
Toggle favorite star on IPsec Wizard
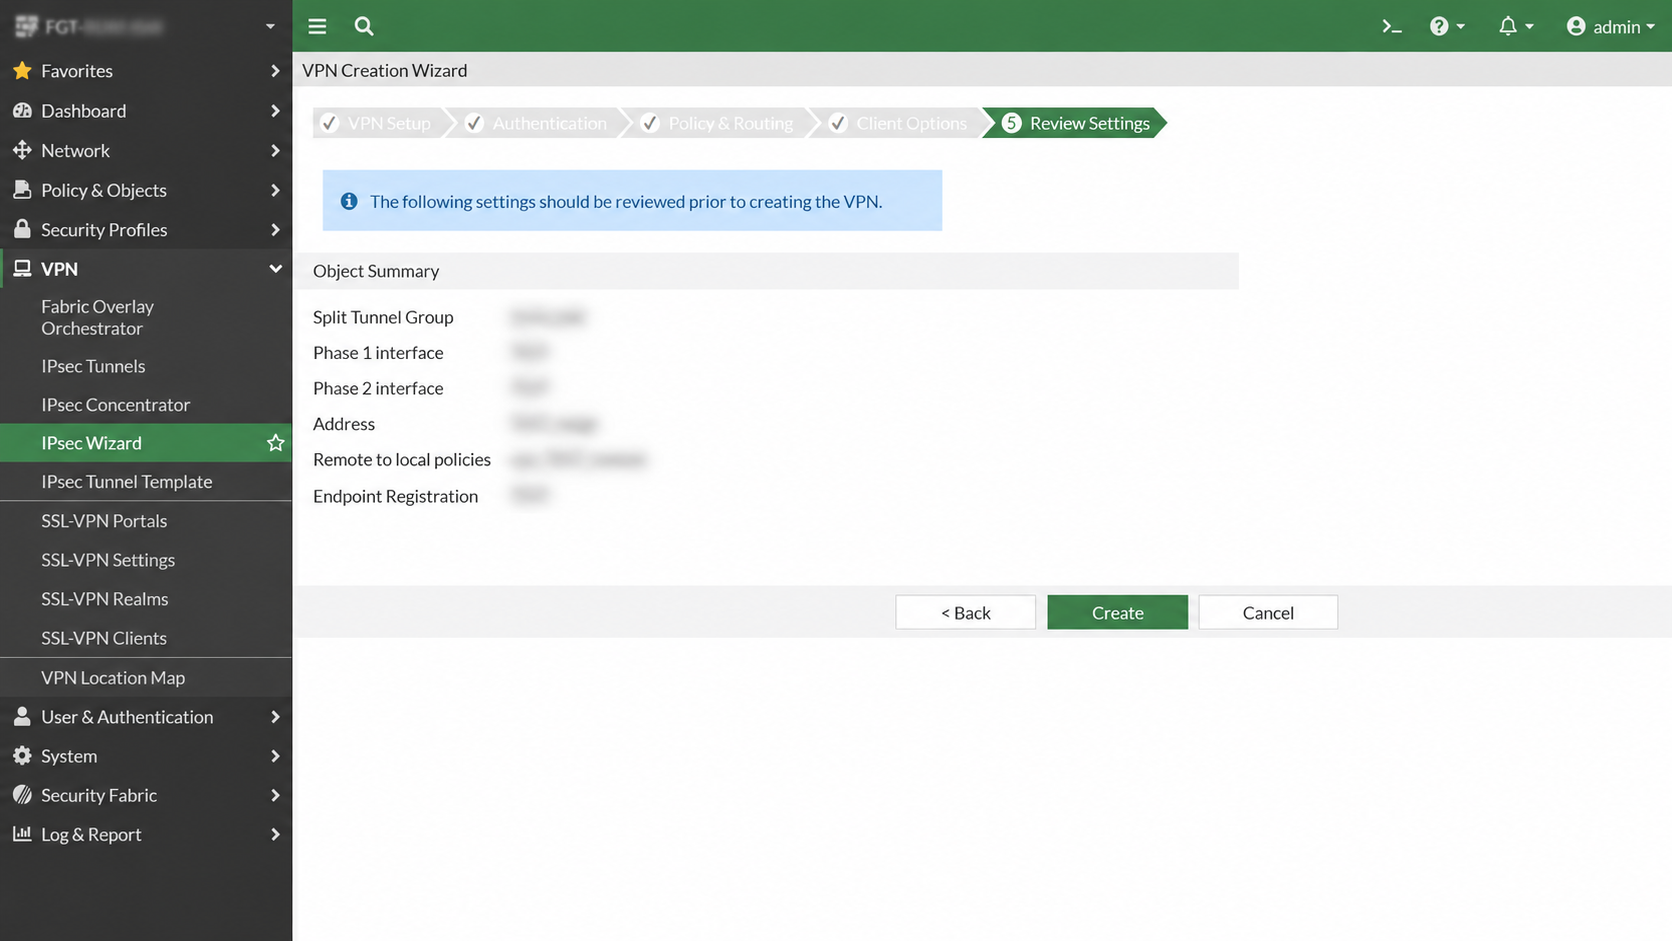(275, 442)
